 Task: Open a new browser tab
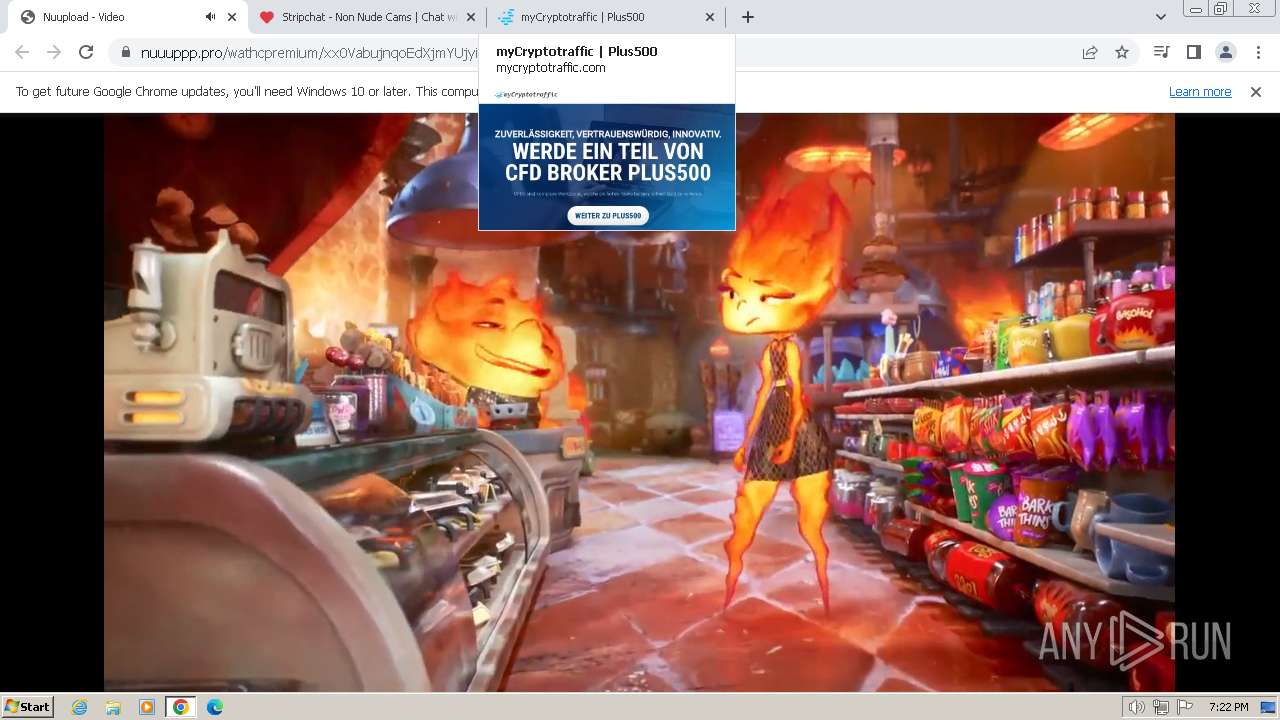(748, 17)
